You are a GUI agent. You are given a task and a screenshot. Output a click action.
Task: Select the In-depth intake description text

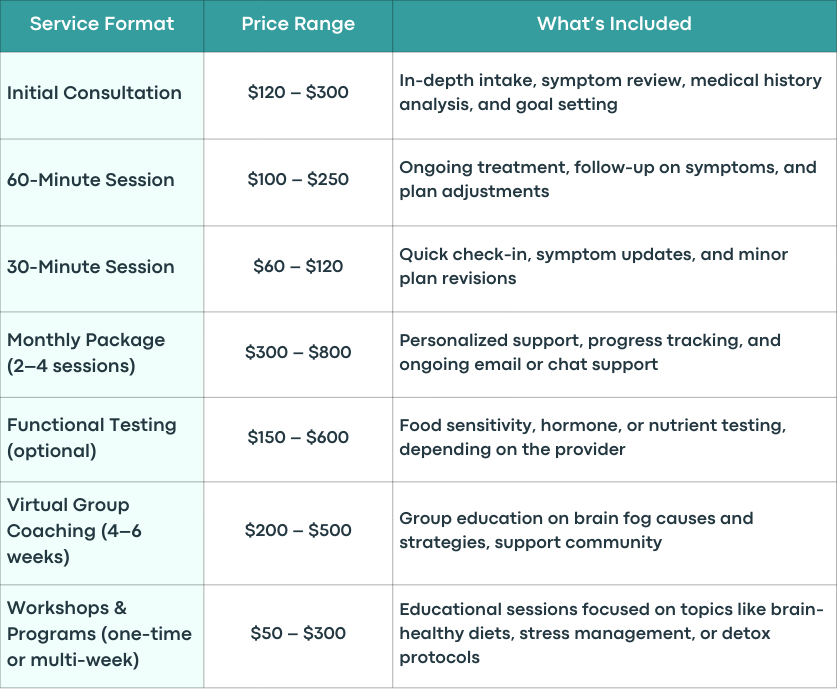coord(610,92)
